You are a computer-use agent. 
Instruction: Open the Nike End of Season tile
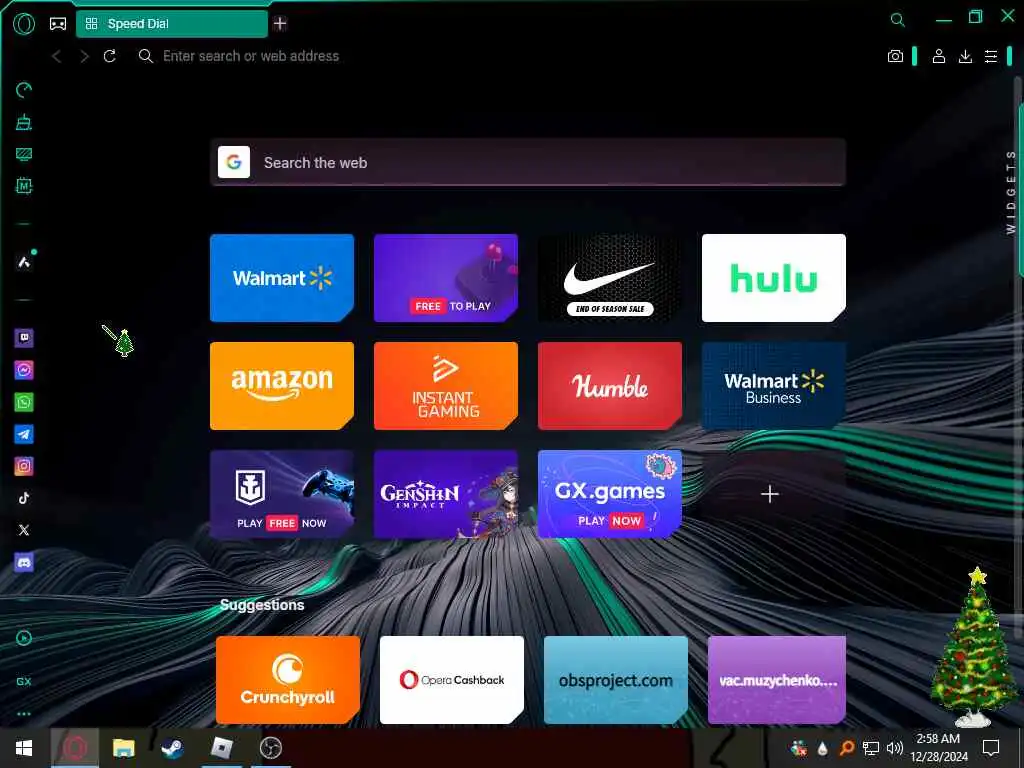pyautogui.click(x=610, y=278)
